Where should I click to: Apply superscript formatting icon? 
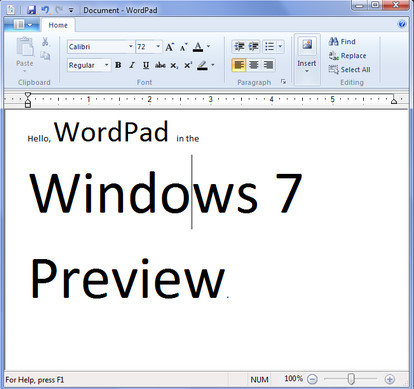188,65
